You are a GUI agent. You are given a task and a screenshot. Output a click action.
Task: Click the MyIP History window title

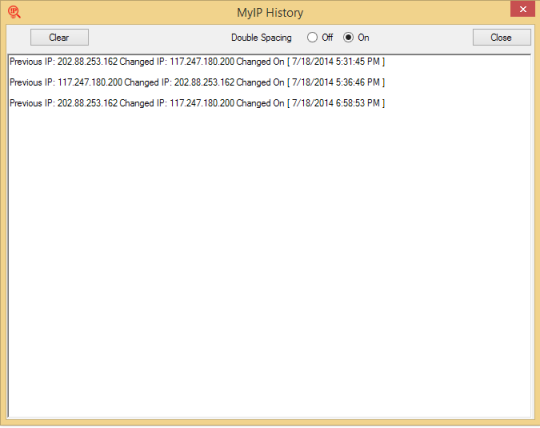pyautogui.click(x=270, y=13)
